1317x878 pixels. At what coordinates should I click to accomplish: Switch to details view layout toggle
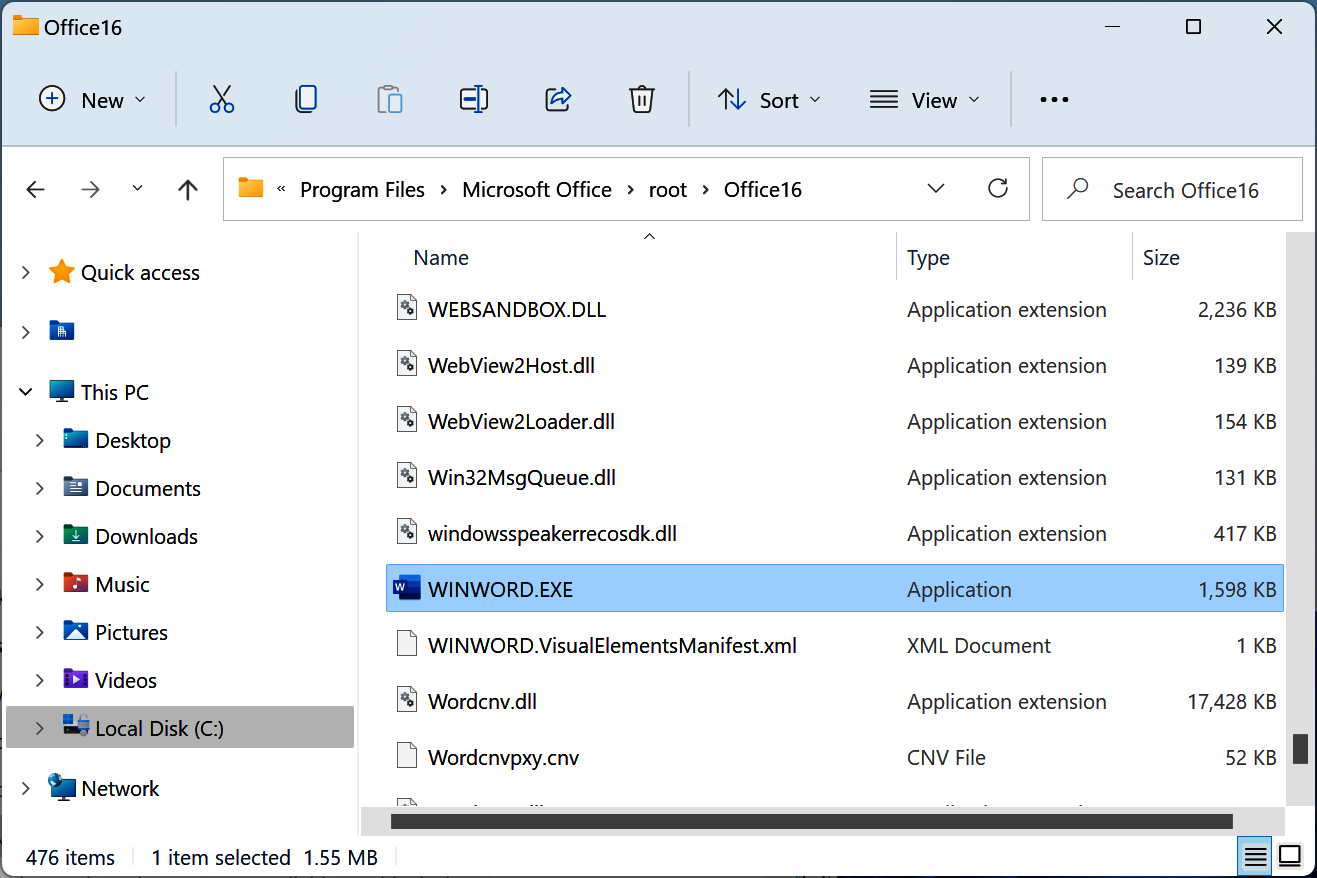pos(1255,857)
